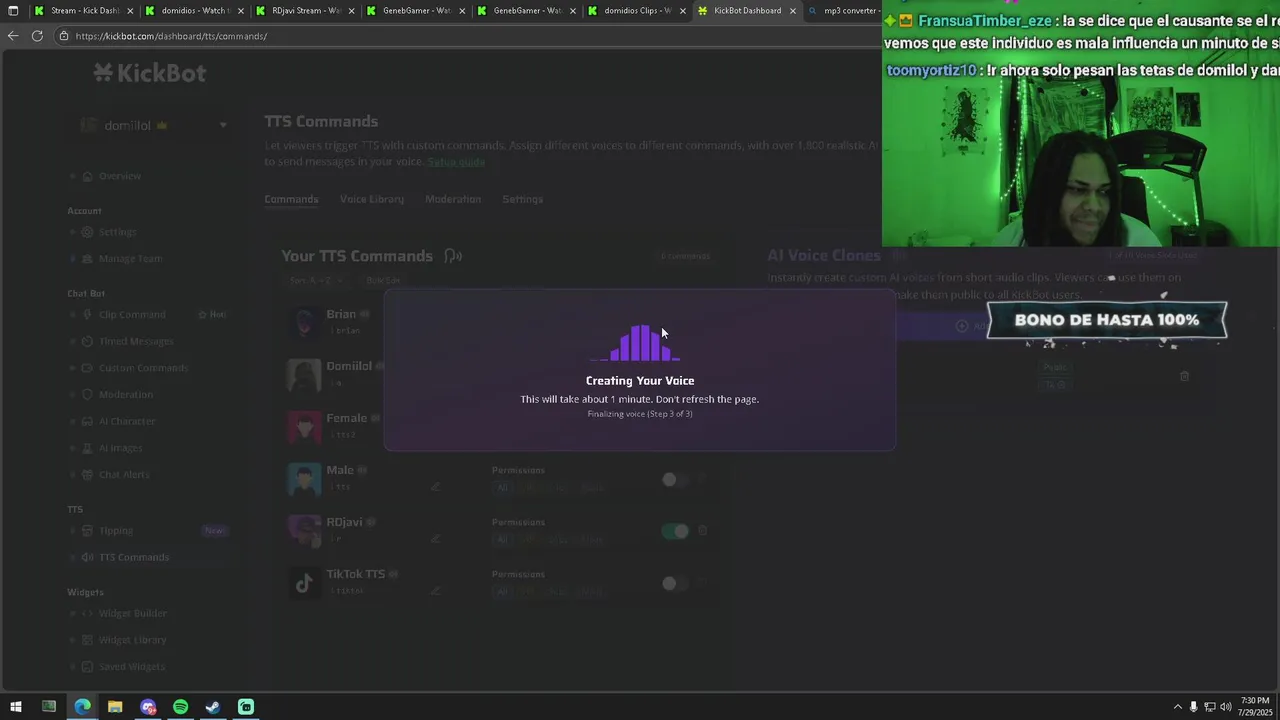Switch to the Settings tab
Image resolution: width=1280 pixels, height=720 pixels.
coord(522,199)
